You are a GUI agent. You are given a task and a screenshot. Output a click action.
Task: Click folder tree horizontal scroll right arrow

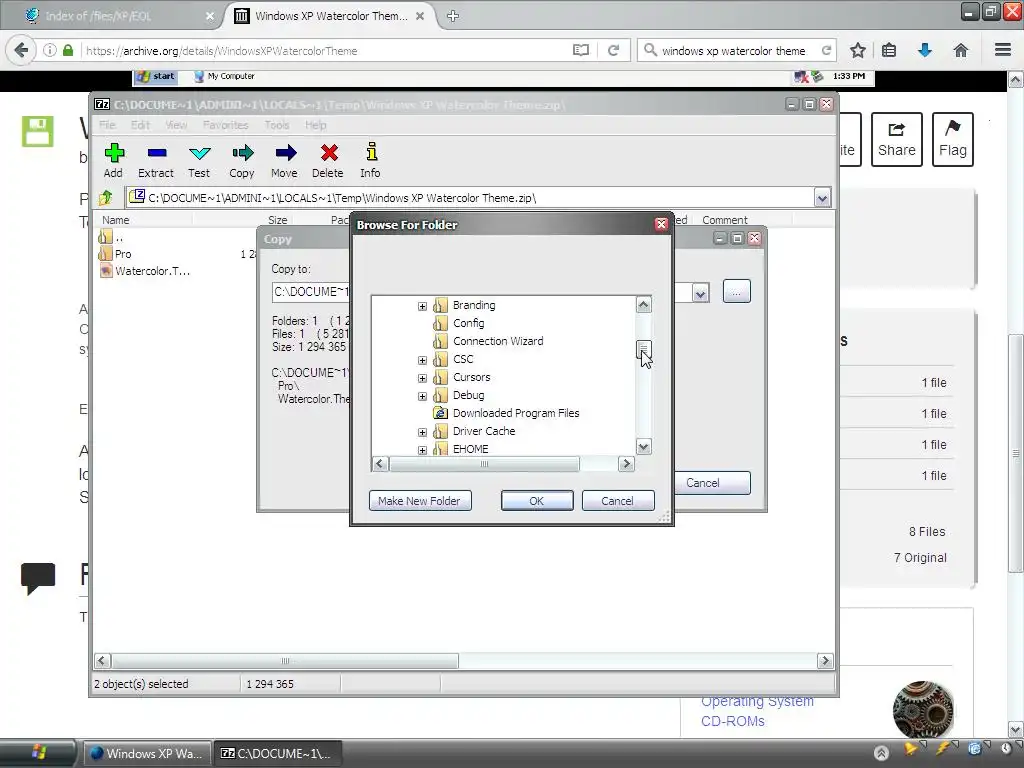(x=626, y=464)
